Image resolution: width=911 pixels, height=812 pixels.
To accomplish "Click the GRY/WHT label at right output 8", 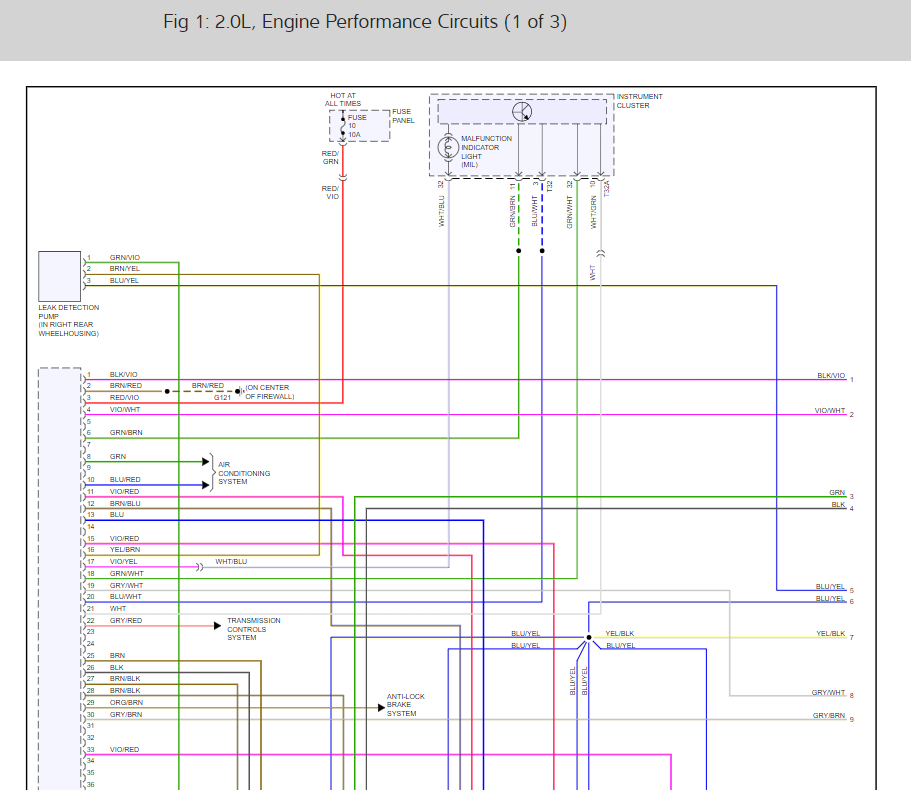I will coord(828,692).
